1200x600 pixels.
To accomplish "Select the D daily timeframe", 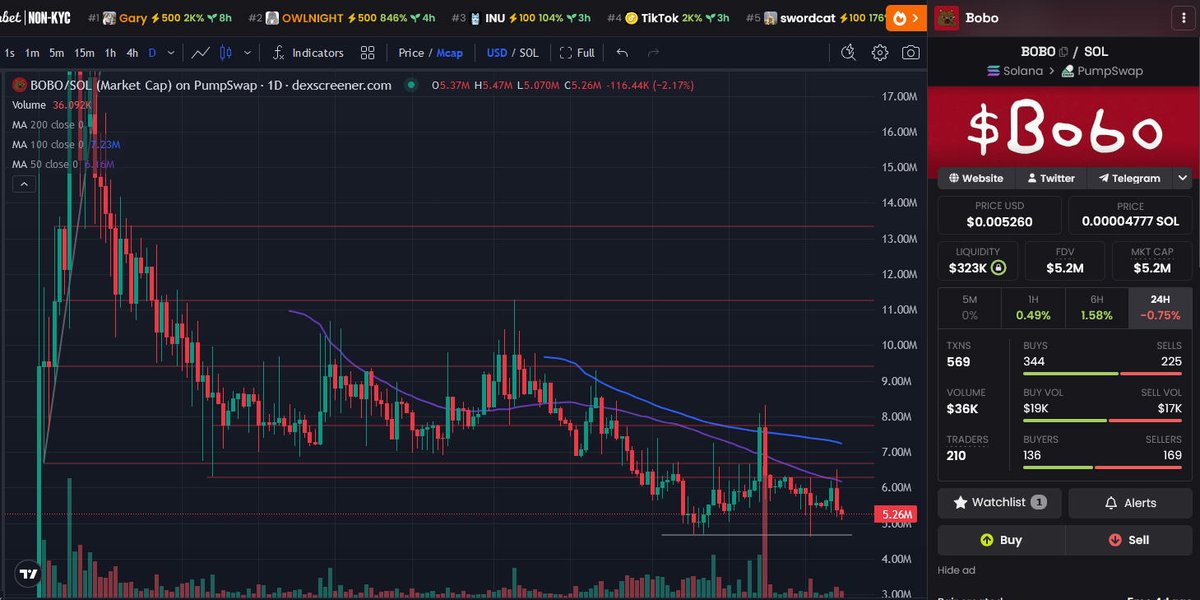I will [152, 53].
